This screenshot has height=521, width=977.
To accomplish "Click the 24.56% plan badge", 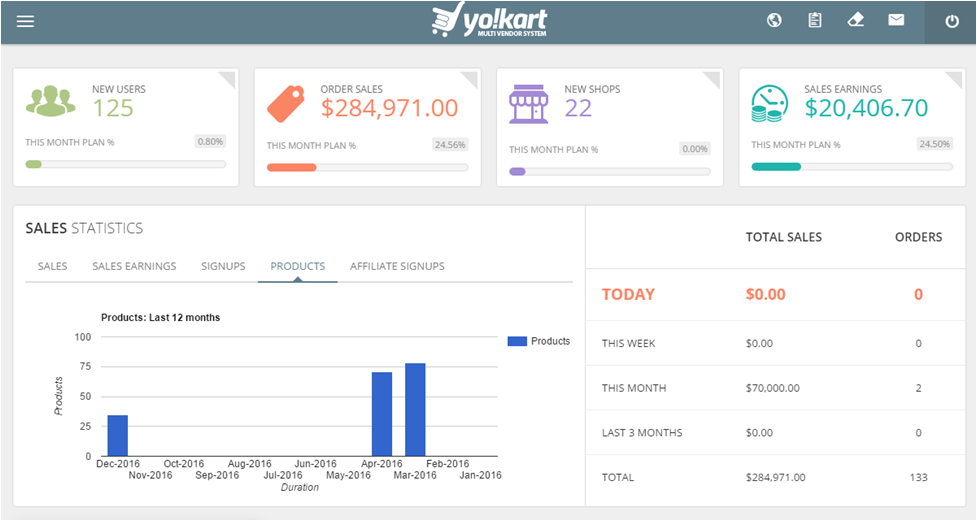I will coord(450,145).
